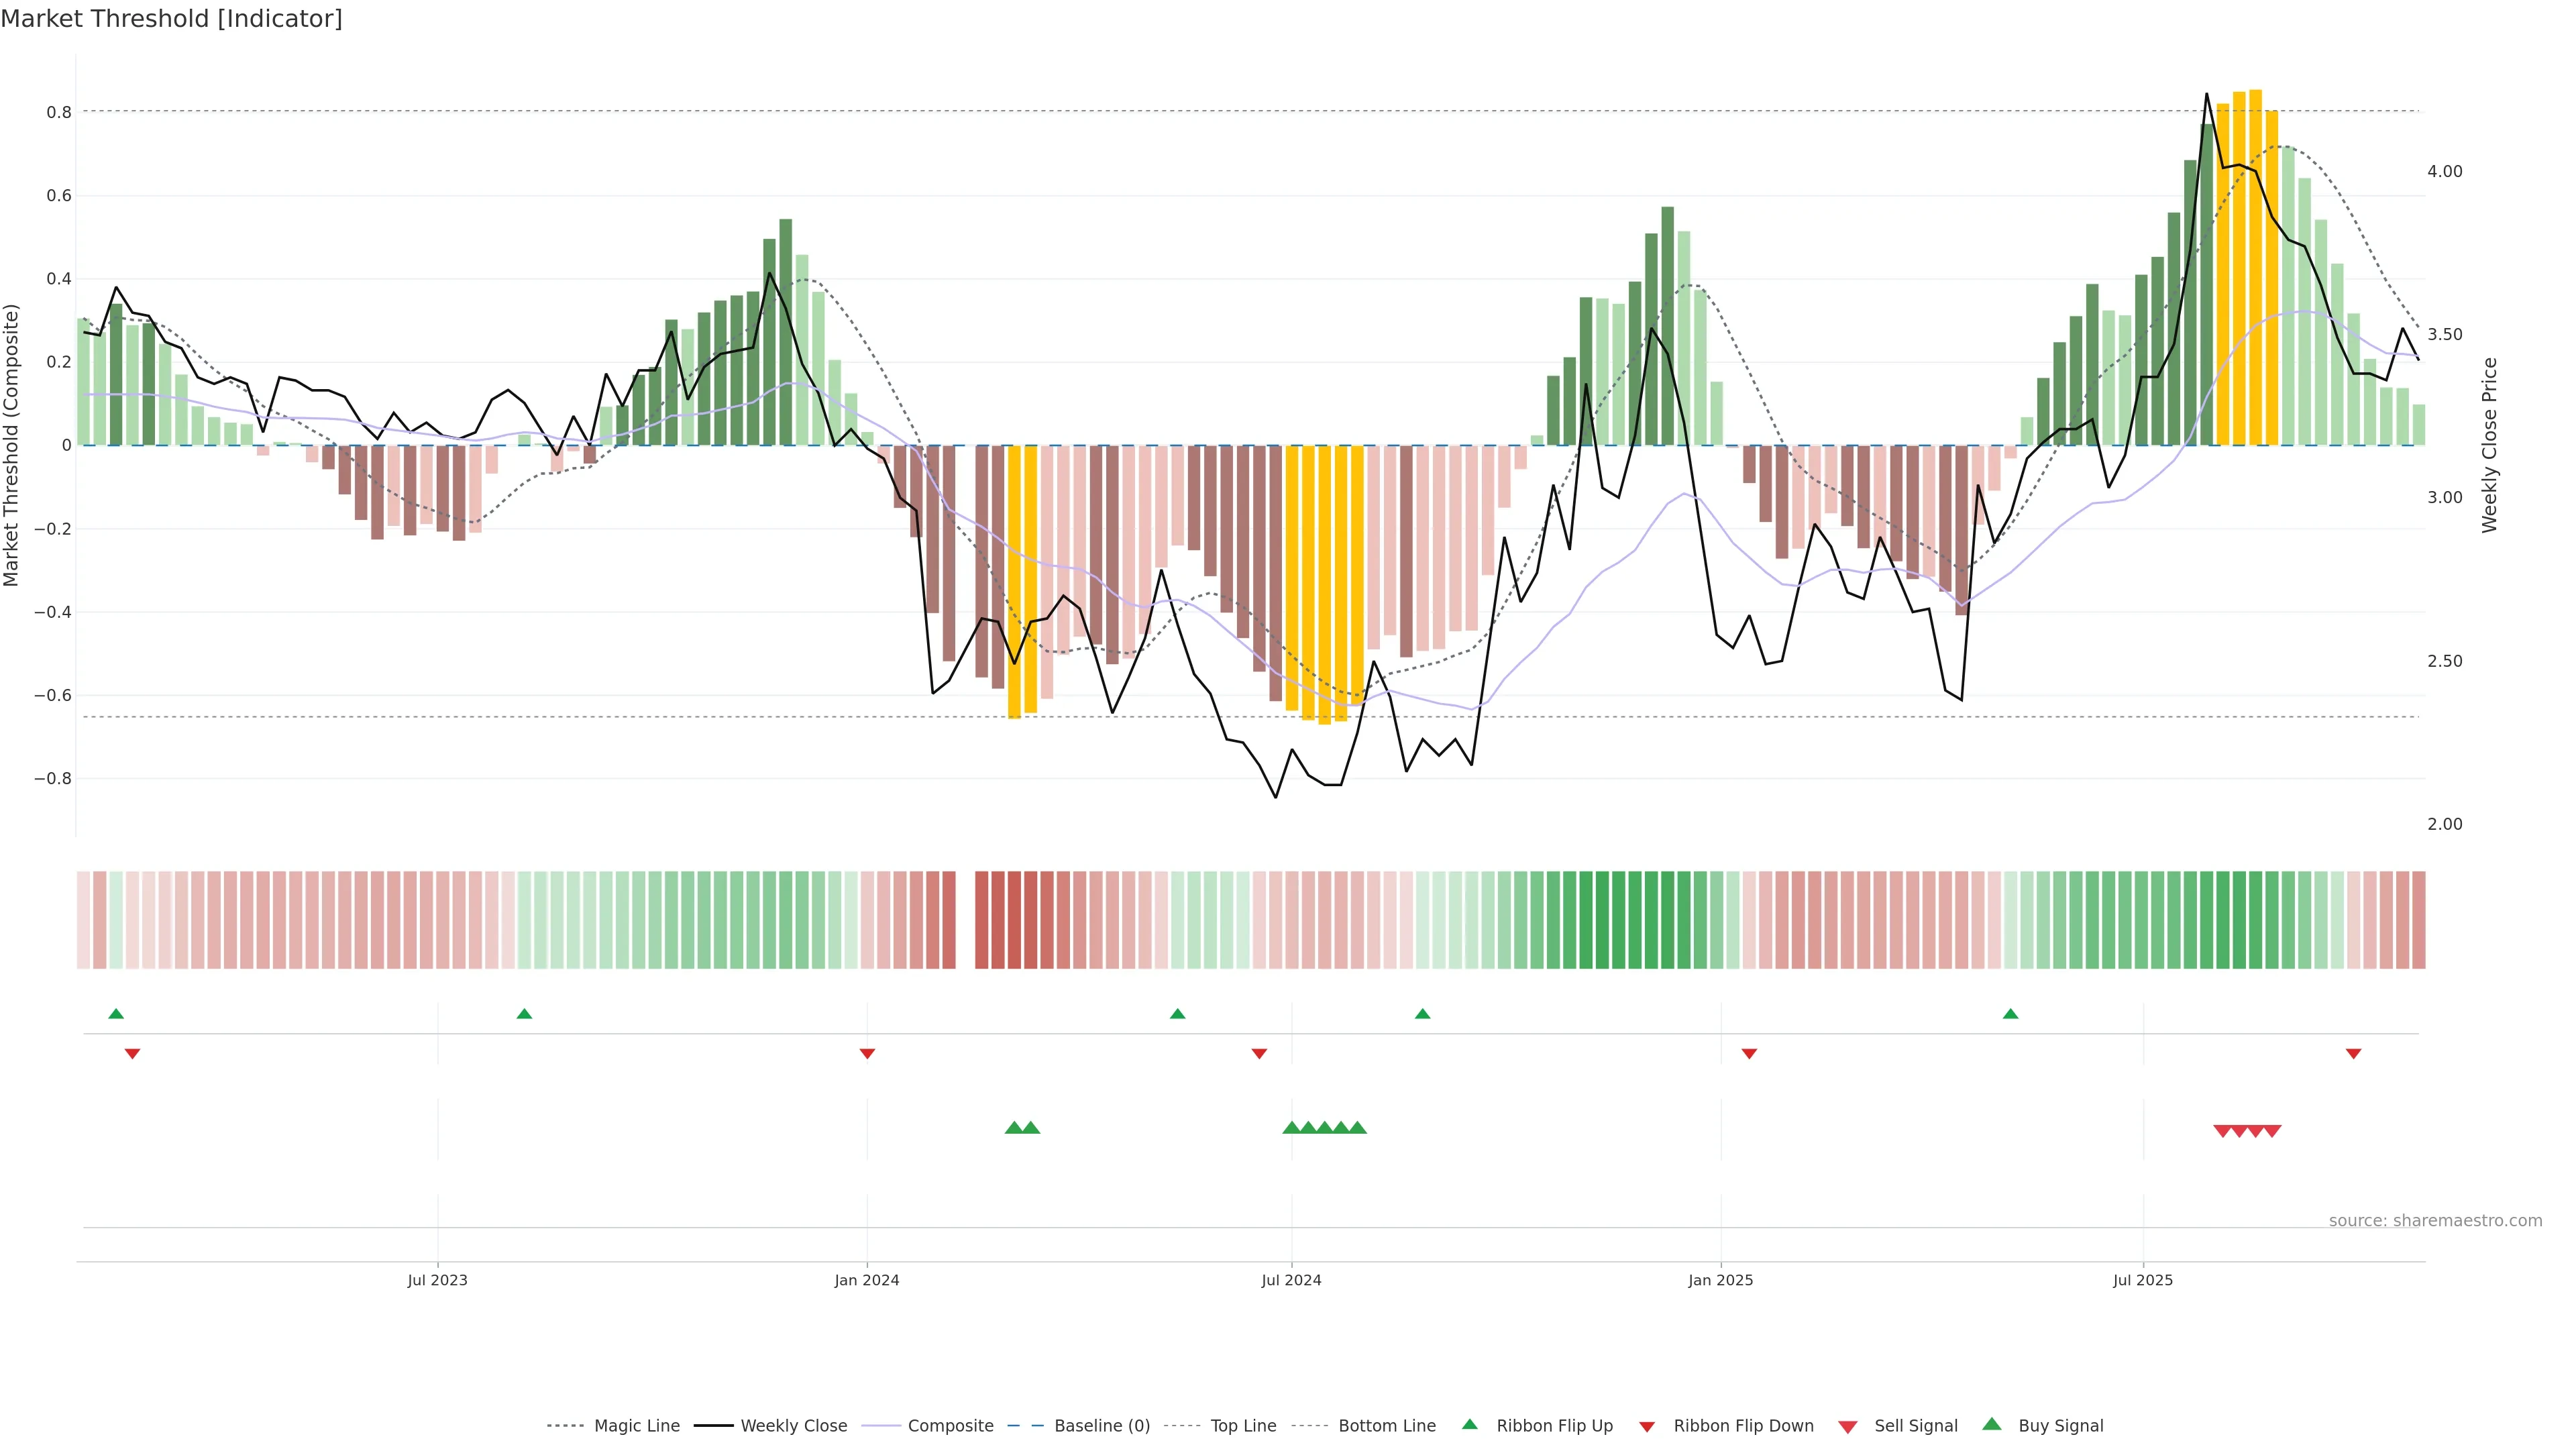
Task: Click the Market Threshold [Indicator] title
Action: pyautogui.click(x=171, y=19)
